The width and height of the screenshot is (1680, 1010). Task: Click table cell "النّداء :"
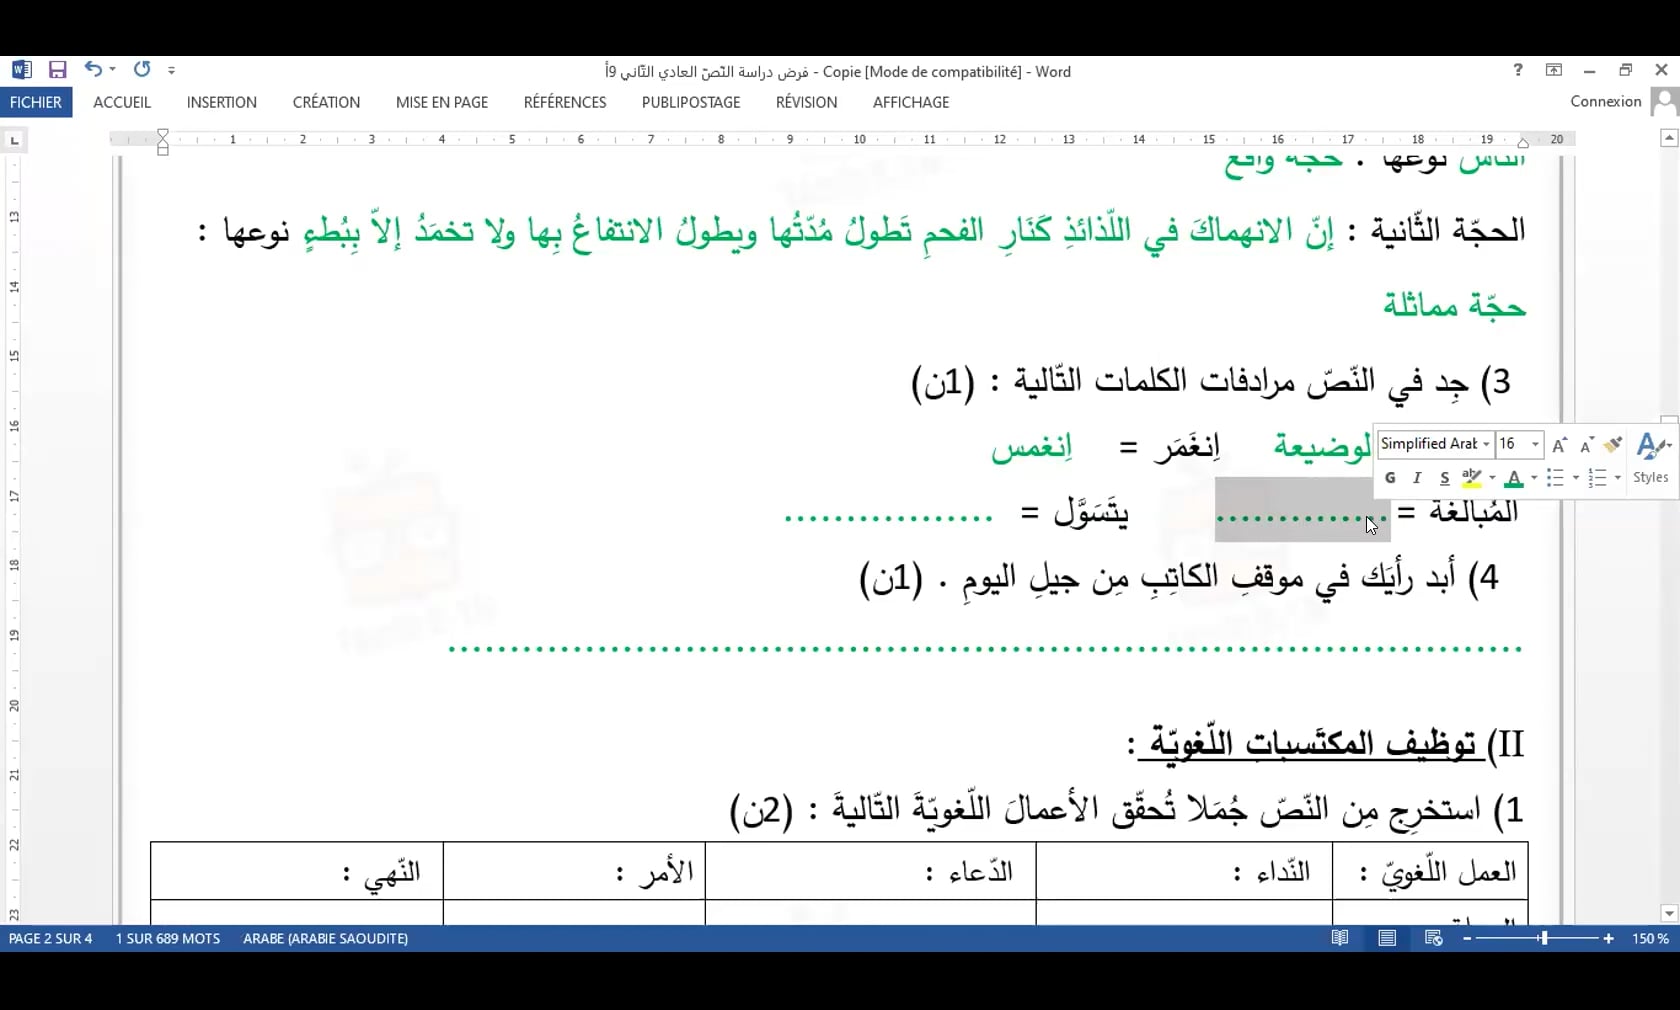point(1185,872)
